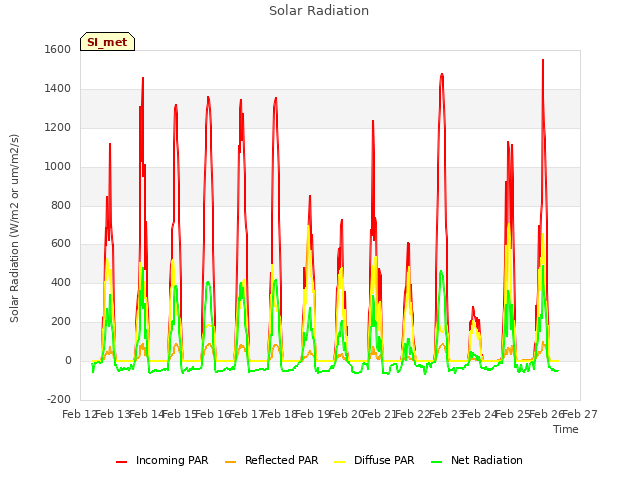Click the 400 y-axis tick label
The height and width of the screenshot is (480, 640).
[61, 283]
